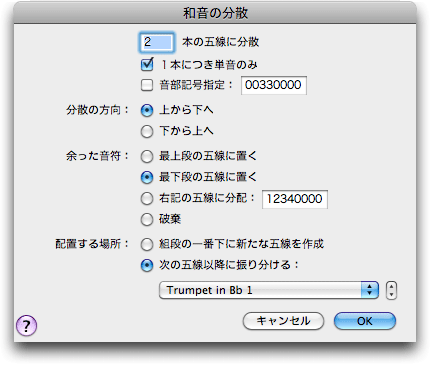Select the '上から下へ' direction radio button
This screenshot has width=430, height=365.
147,110
